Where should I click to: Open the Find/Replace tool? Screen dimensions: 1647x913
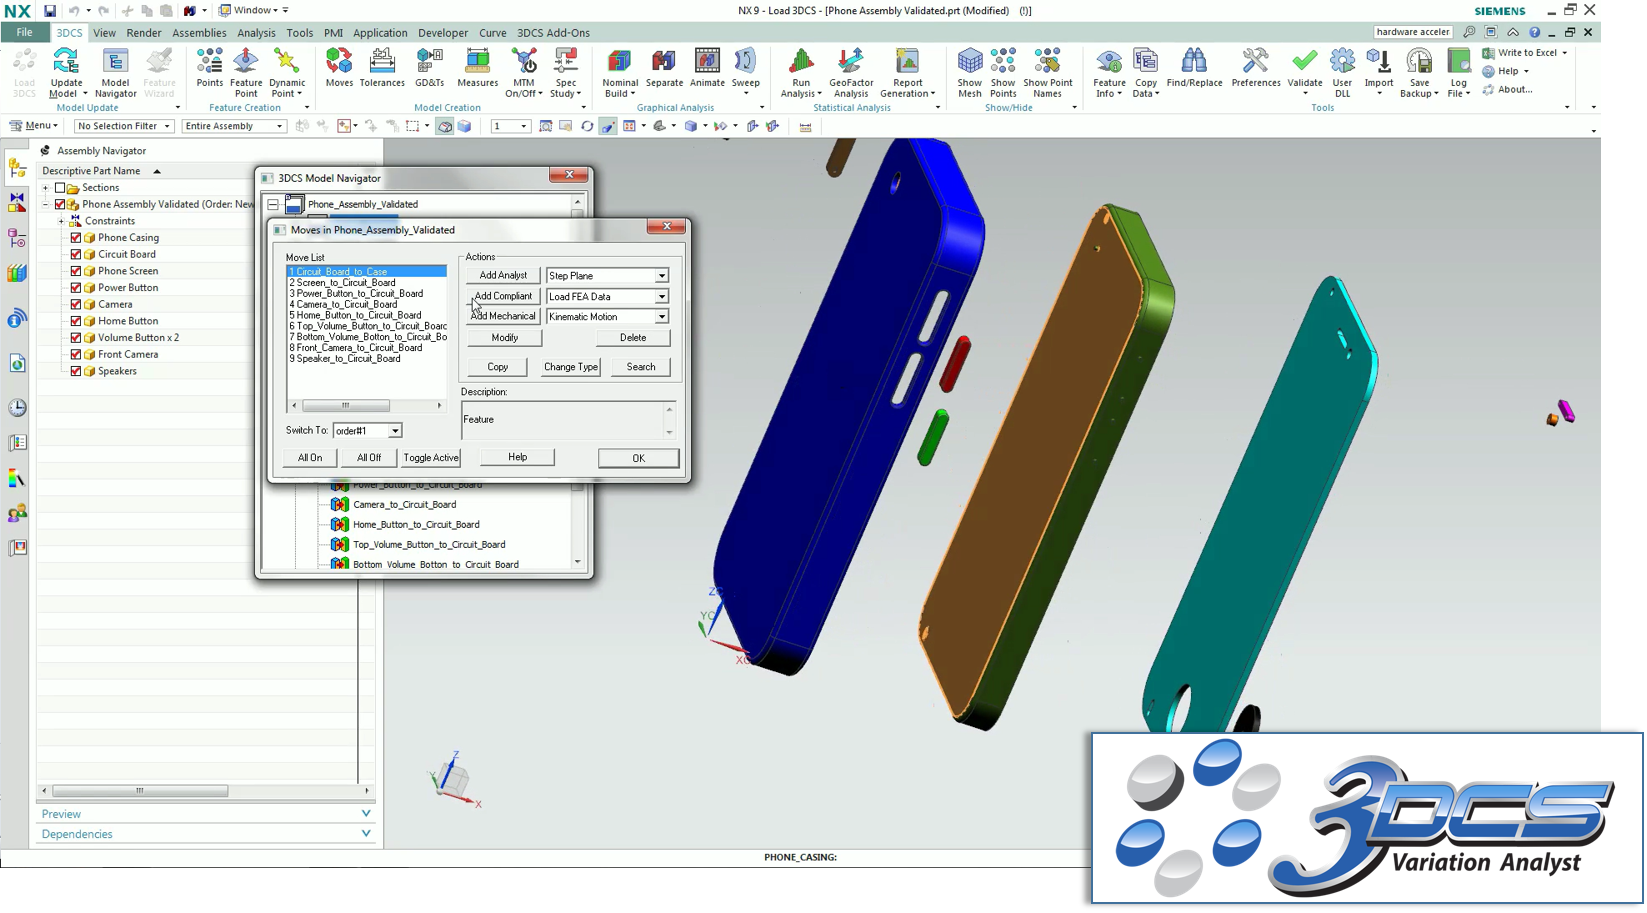[1194, 67]
